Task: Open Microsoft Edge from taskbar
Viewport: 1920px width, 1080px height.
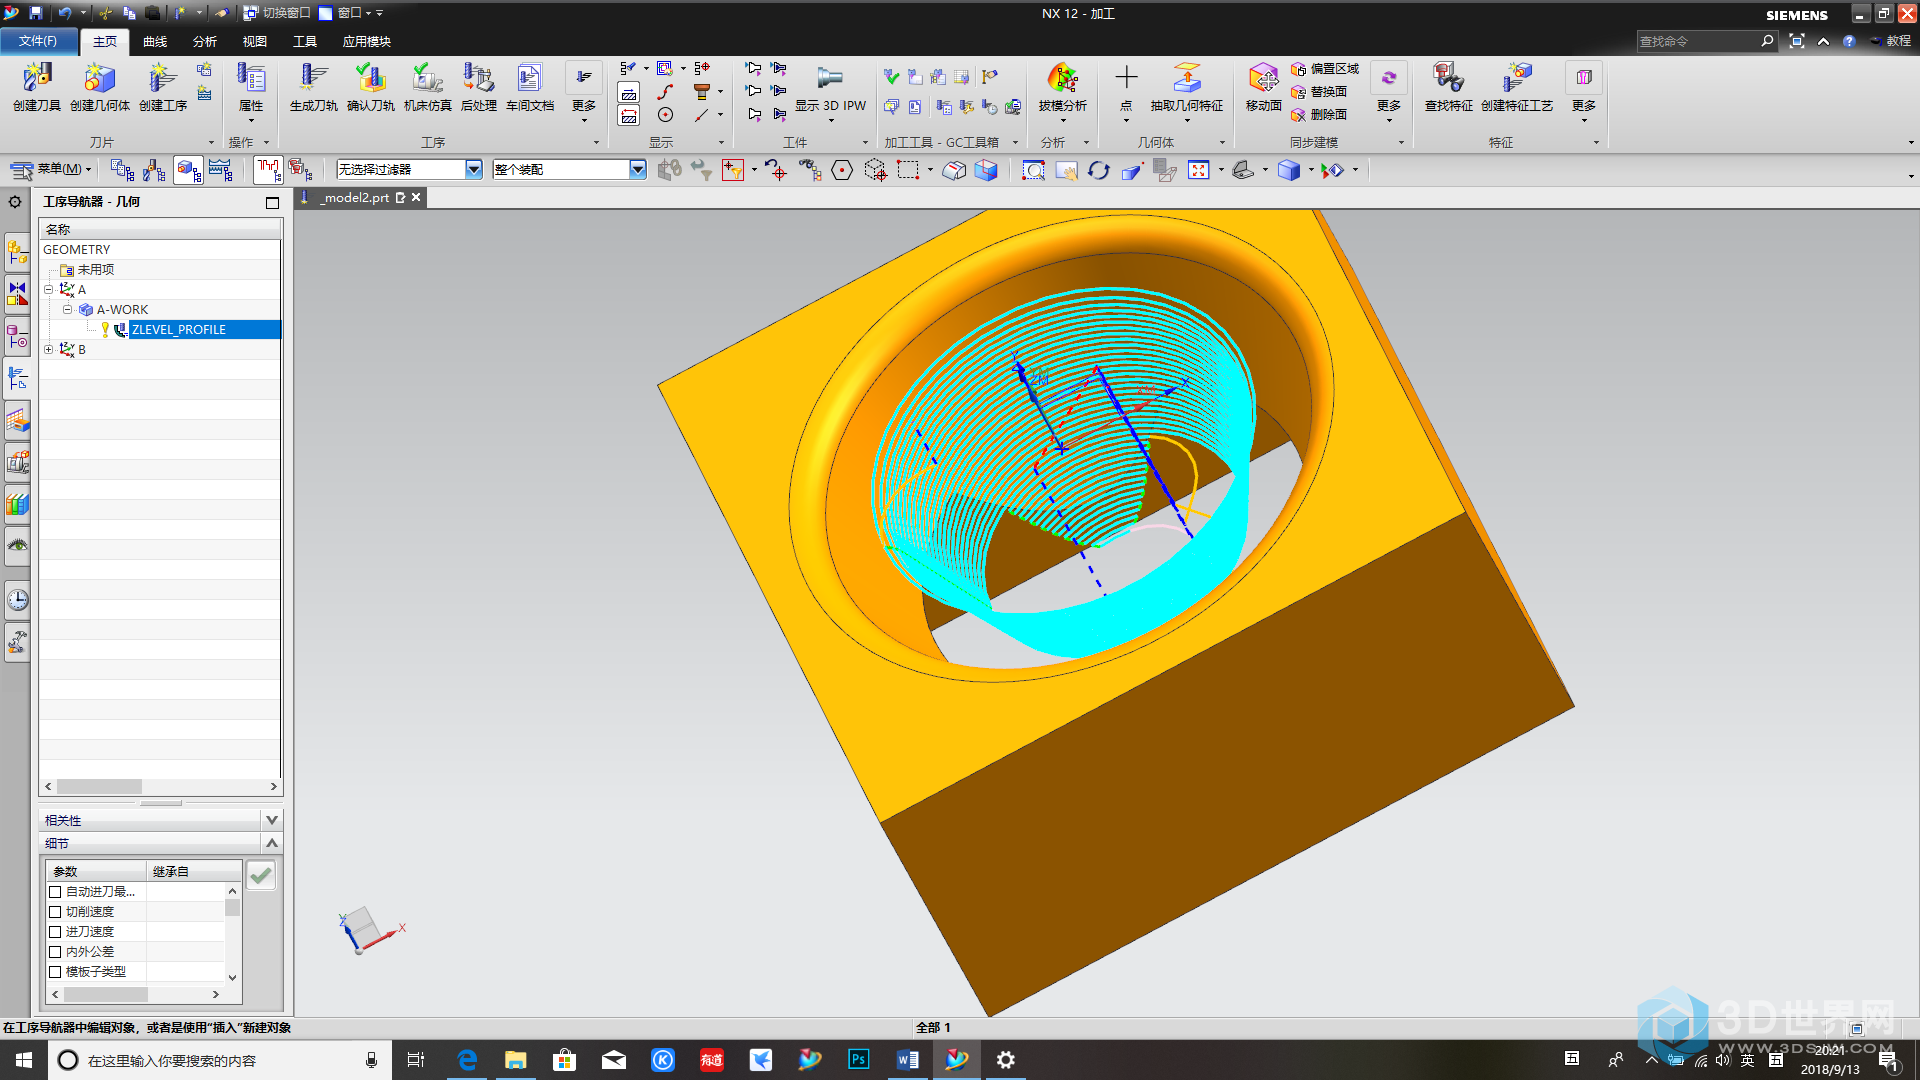Action: tap(467, 1060)
